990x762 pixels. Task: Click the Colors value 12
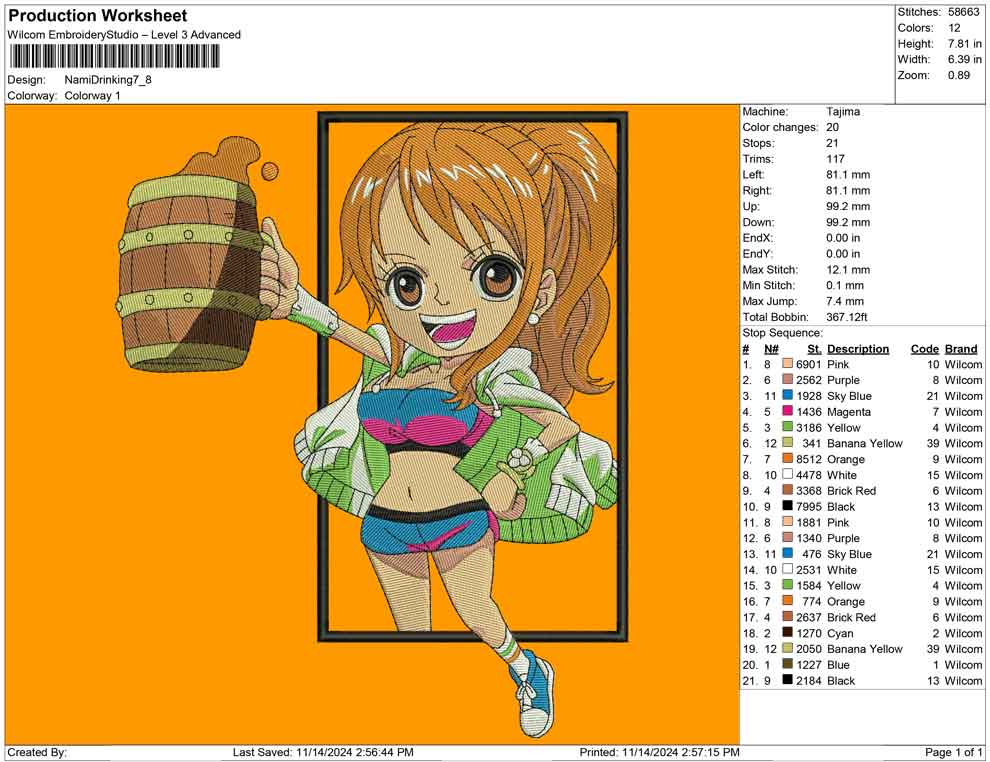(x=954, y=28)
